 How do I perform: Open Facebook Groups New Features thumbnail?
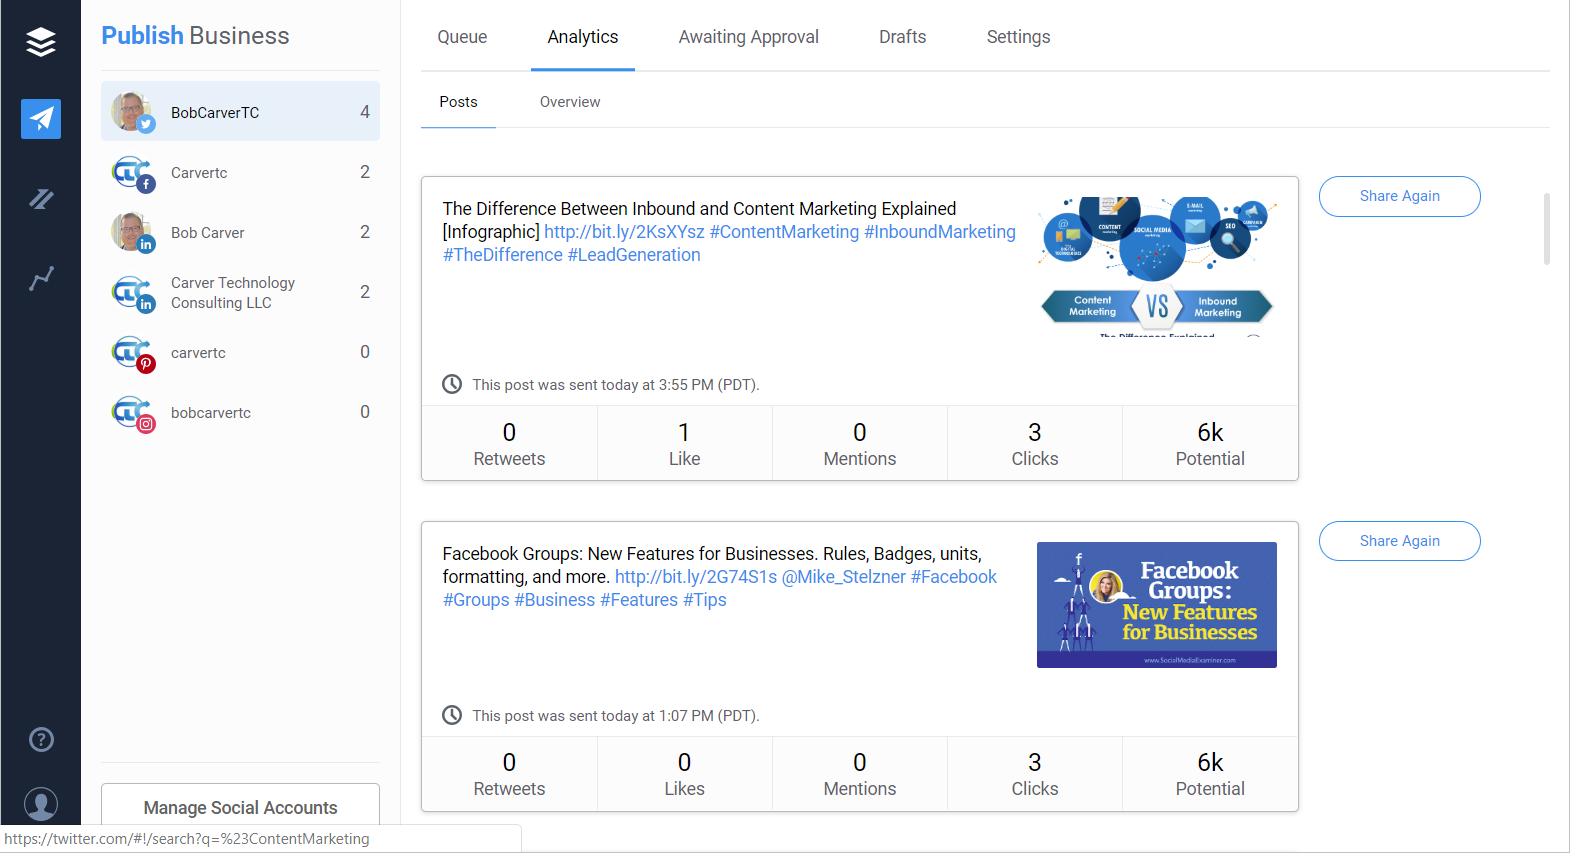[1157, 605]
